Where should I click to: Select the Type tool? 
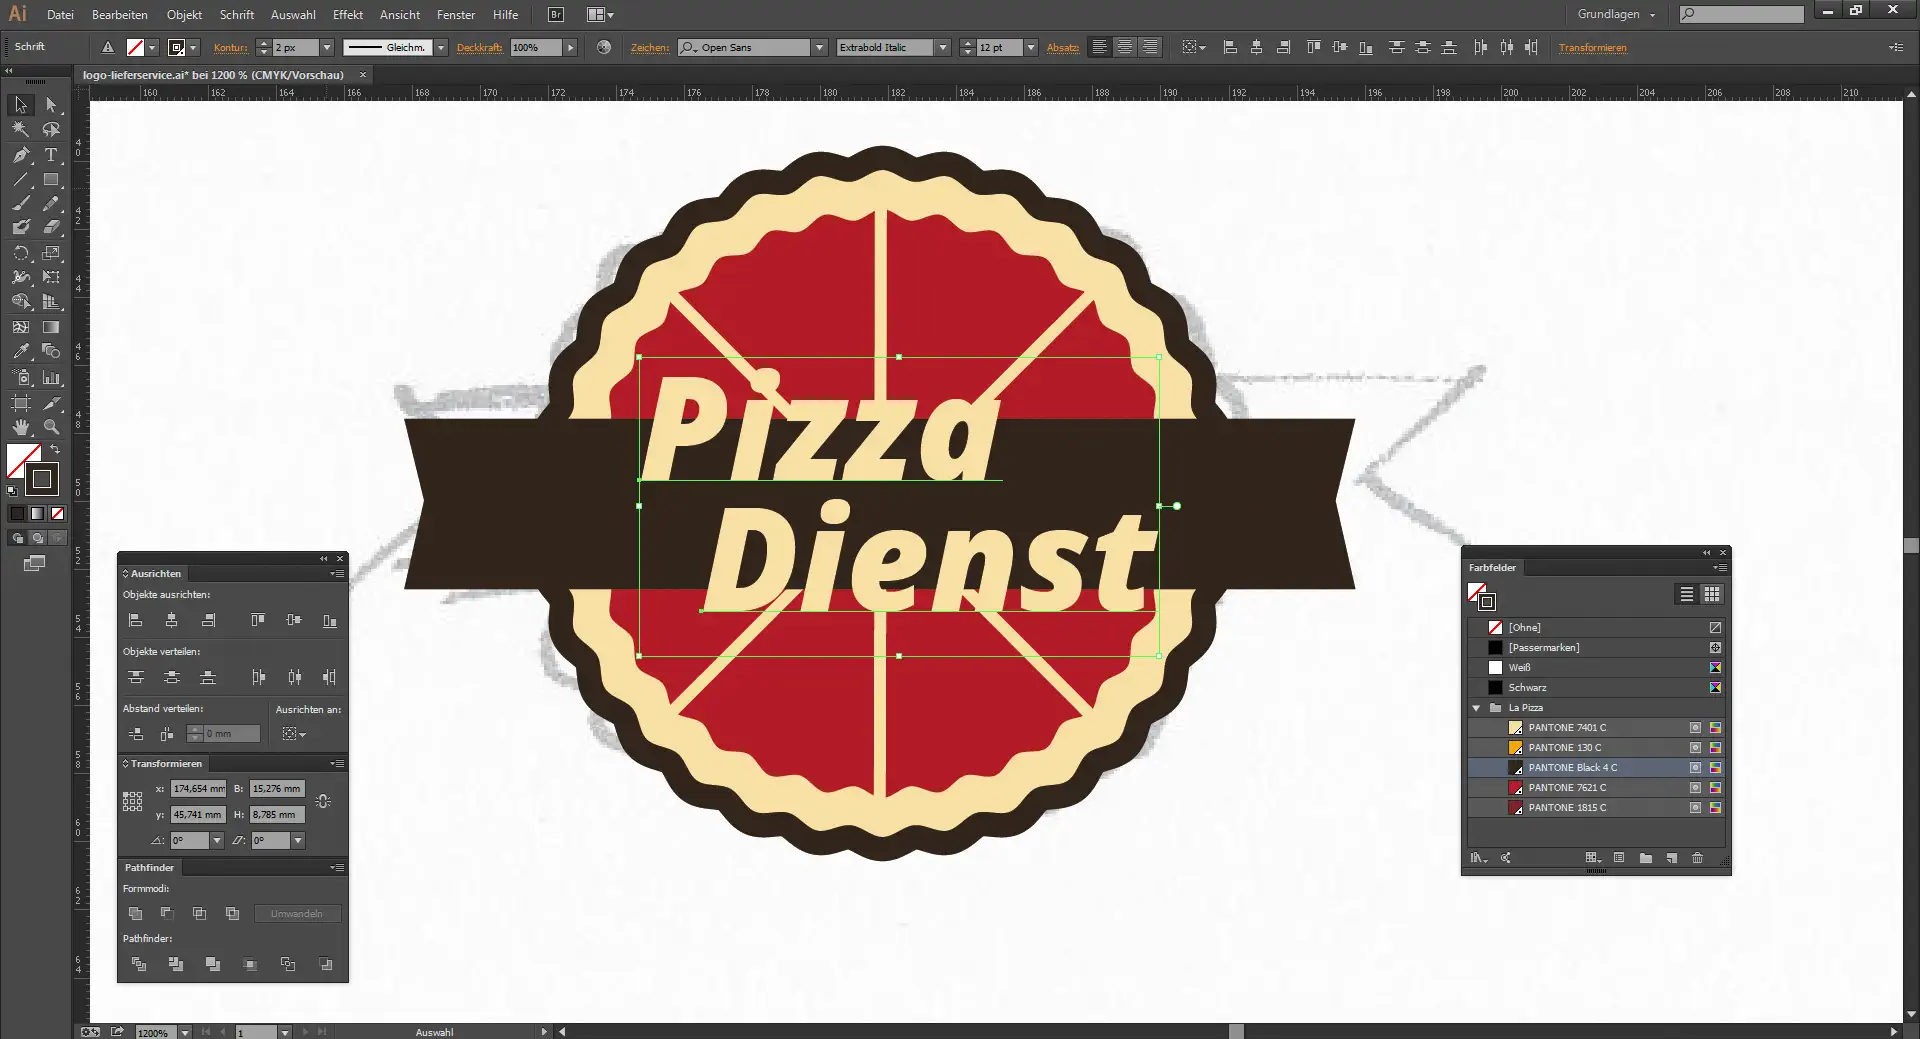[51, 155]
